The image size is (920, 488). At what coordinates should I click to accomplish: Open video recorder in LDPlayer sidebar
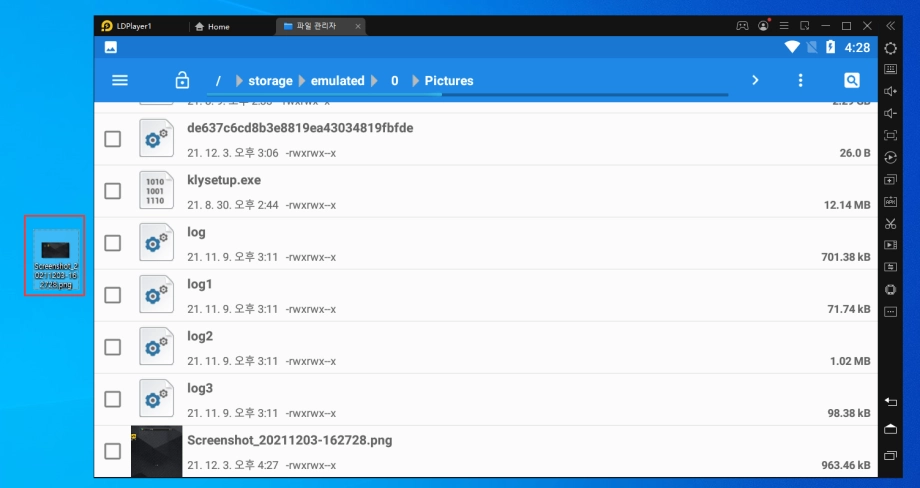[891, 245]
